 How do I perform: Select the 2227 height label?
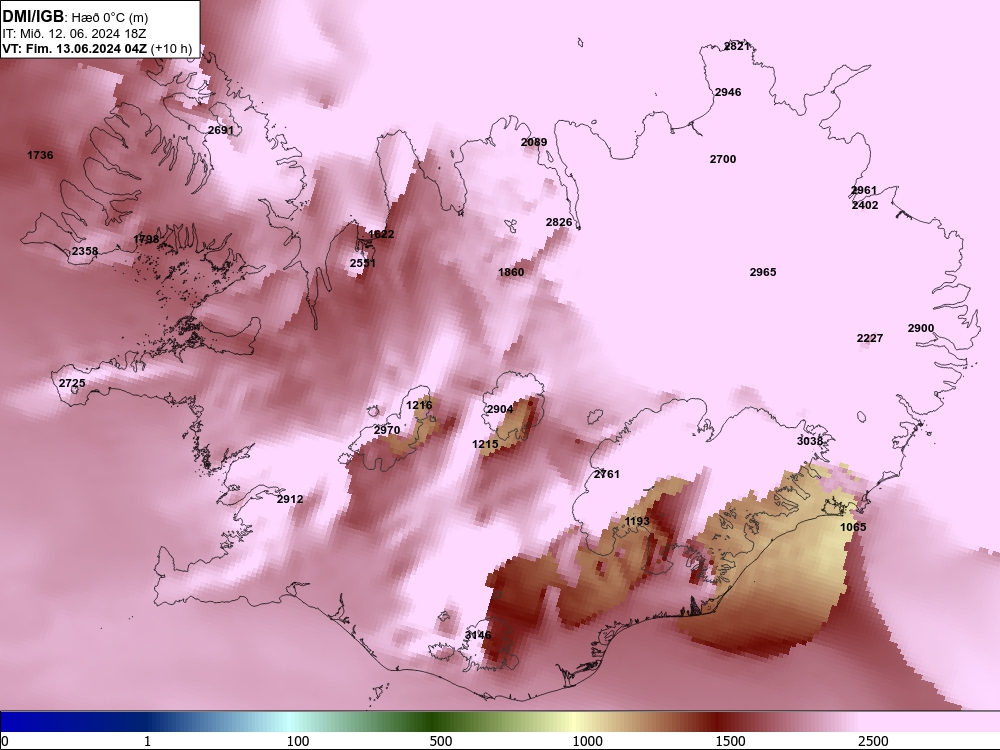point(870,338)
